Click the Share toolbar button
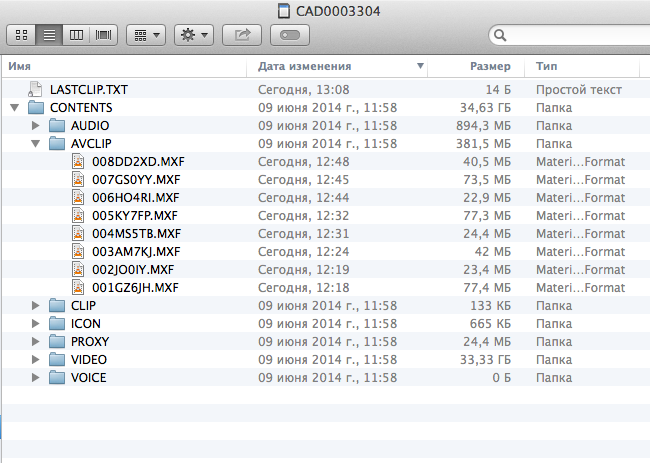 242,35
